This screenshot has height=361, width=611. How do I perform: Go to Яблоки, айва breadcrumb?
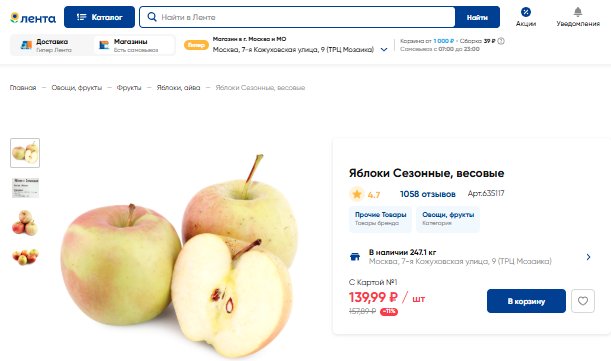178,88
